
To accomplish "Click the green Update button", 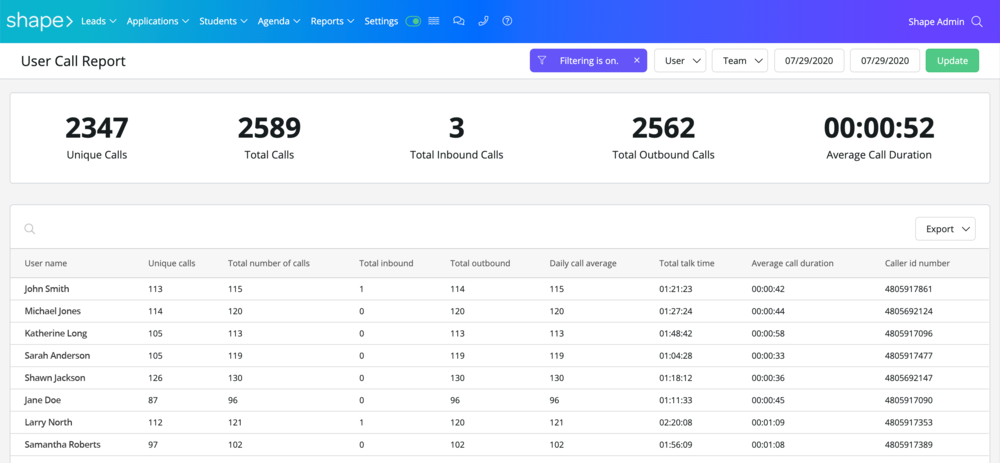I will [x=952, y=61].
